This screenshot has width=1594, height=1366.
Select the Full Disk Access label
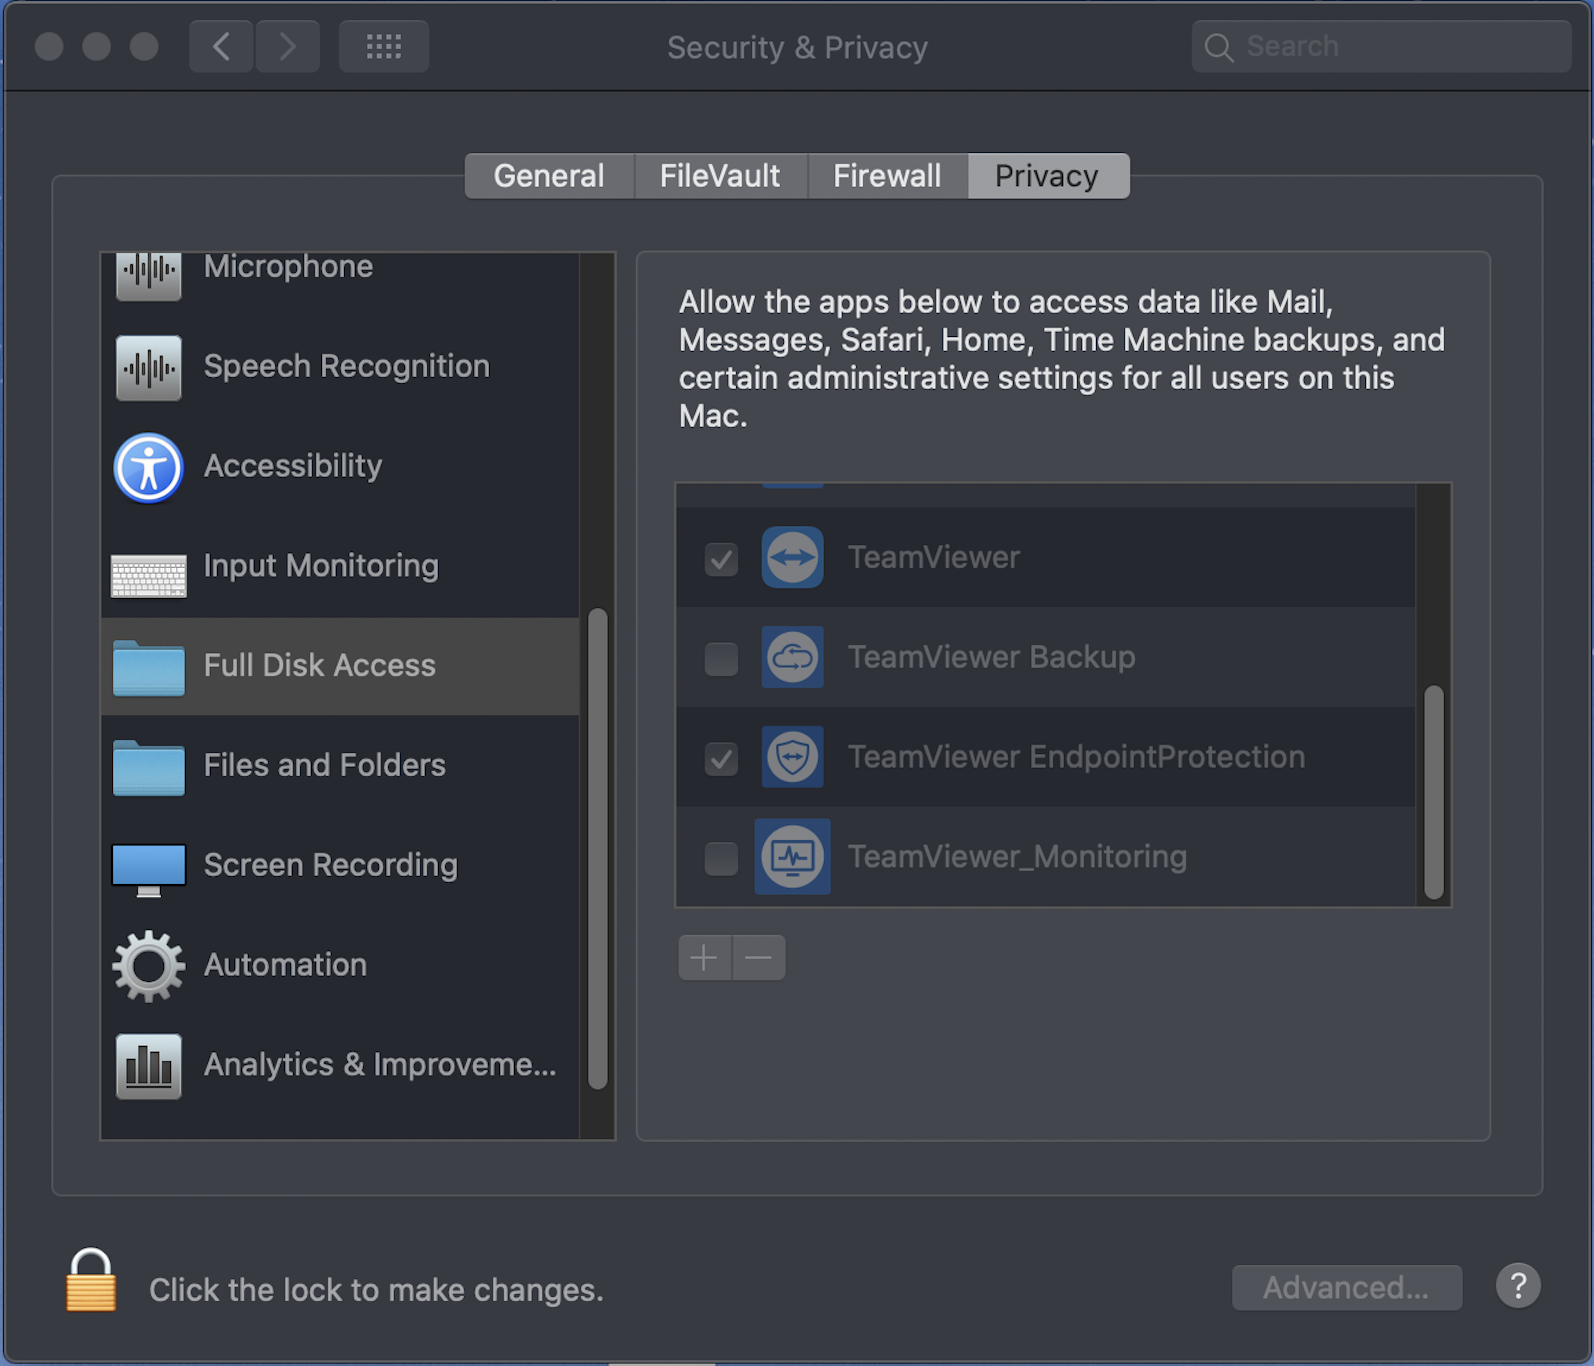tap(320, 666)
